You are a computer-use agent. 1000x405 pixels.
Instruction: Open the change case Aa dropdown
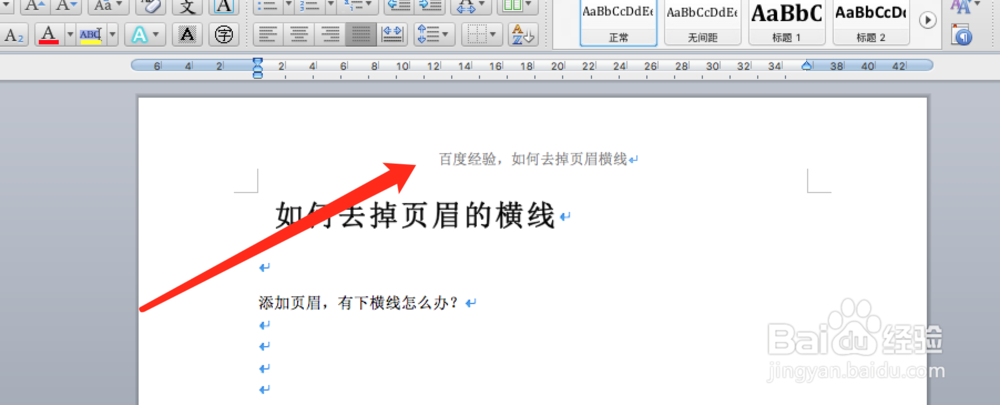pos(108,6)
